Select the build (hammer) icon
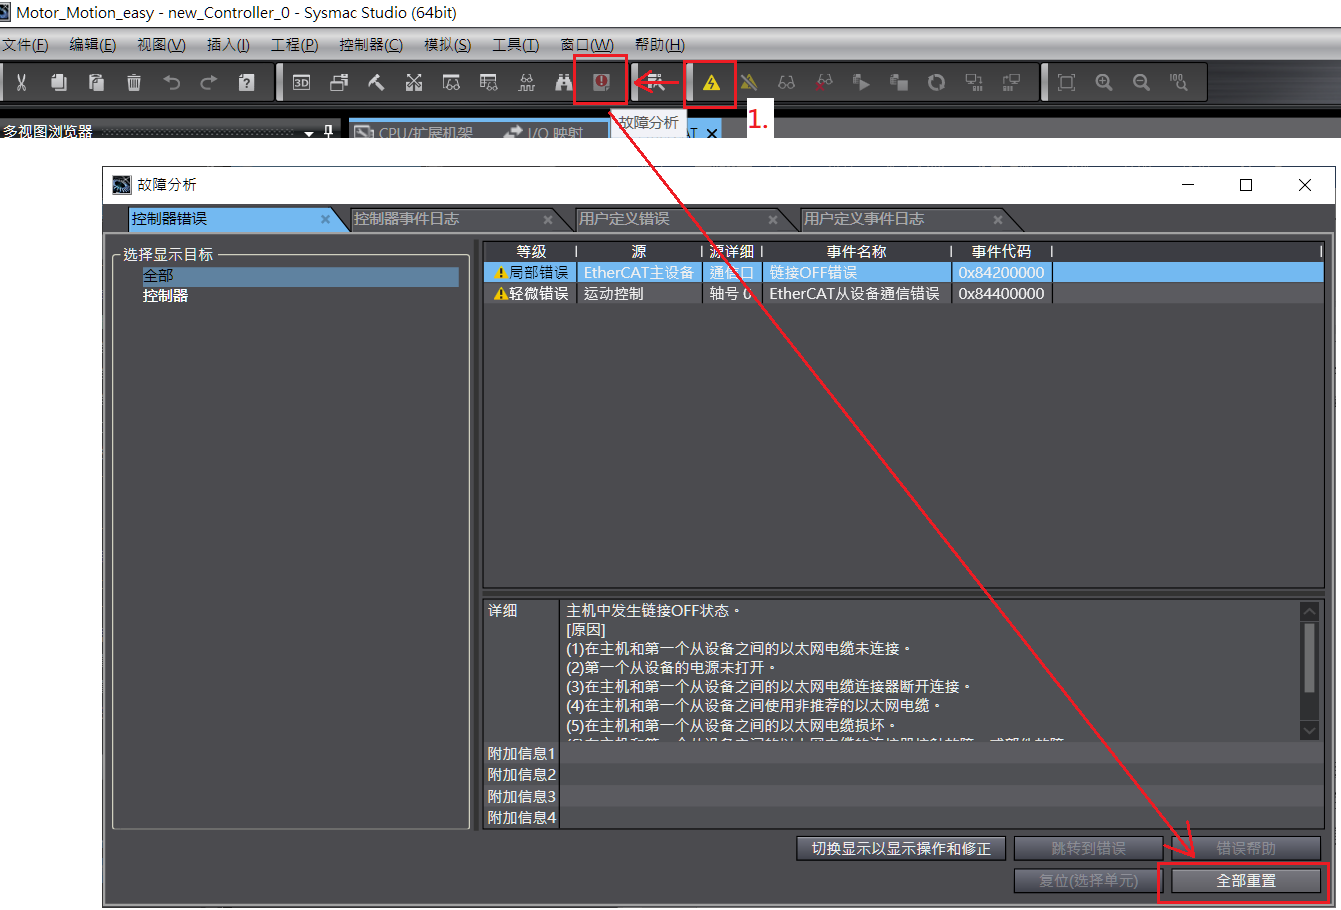The image size is (1341, 910). click(x=375, y=82)
